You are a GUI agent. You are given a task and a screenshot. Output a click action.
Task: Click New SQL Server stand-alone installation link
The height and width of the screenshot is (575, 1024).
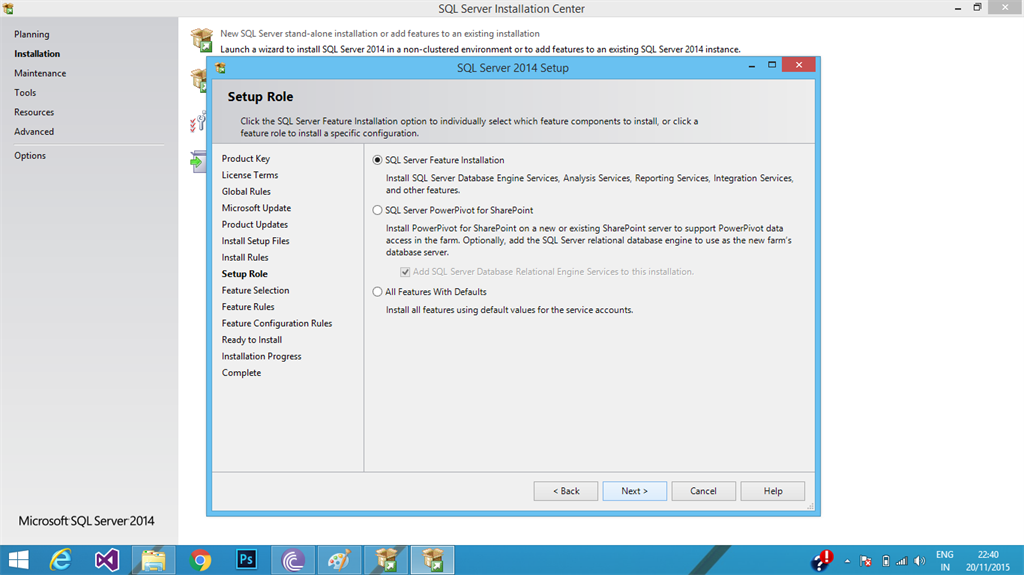tap(379, 33)
